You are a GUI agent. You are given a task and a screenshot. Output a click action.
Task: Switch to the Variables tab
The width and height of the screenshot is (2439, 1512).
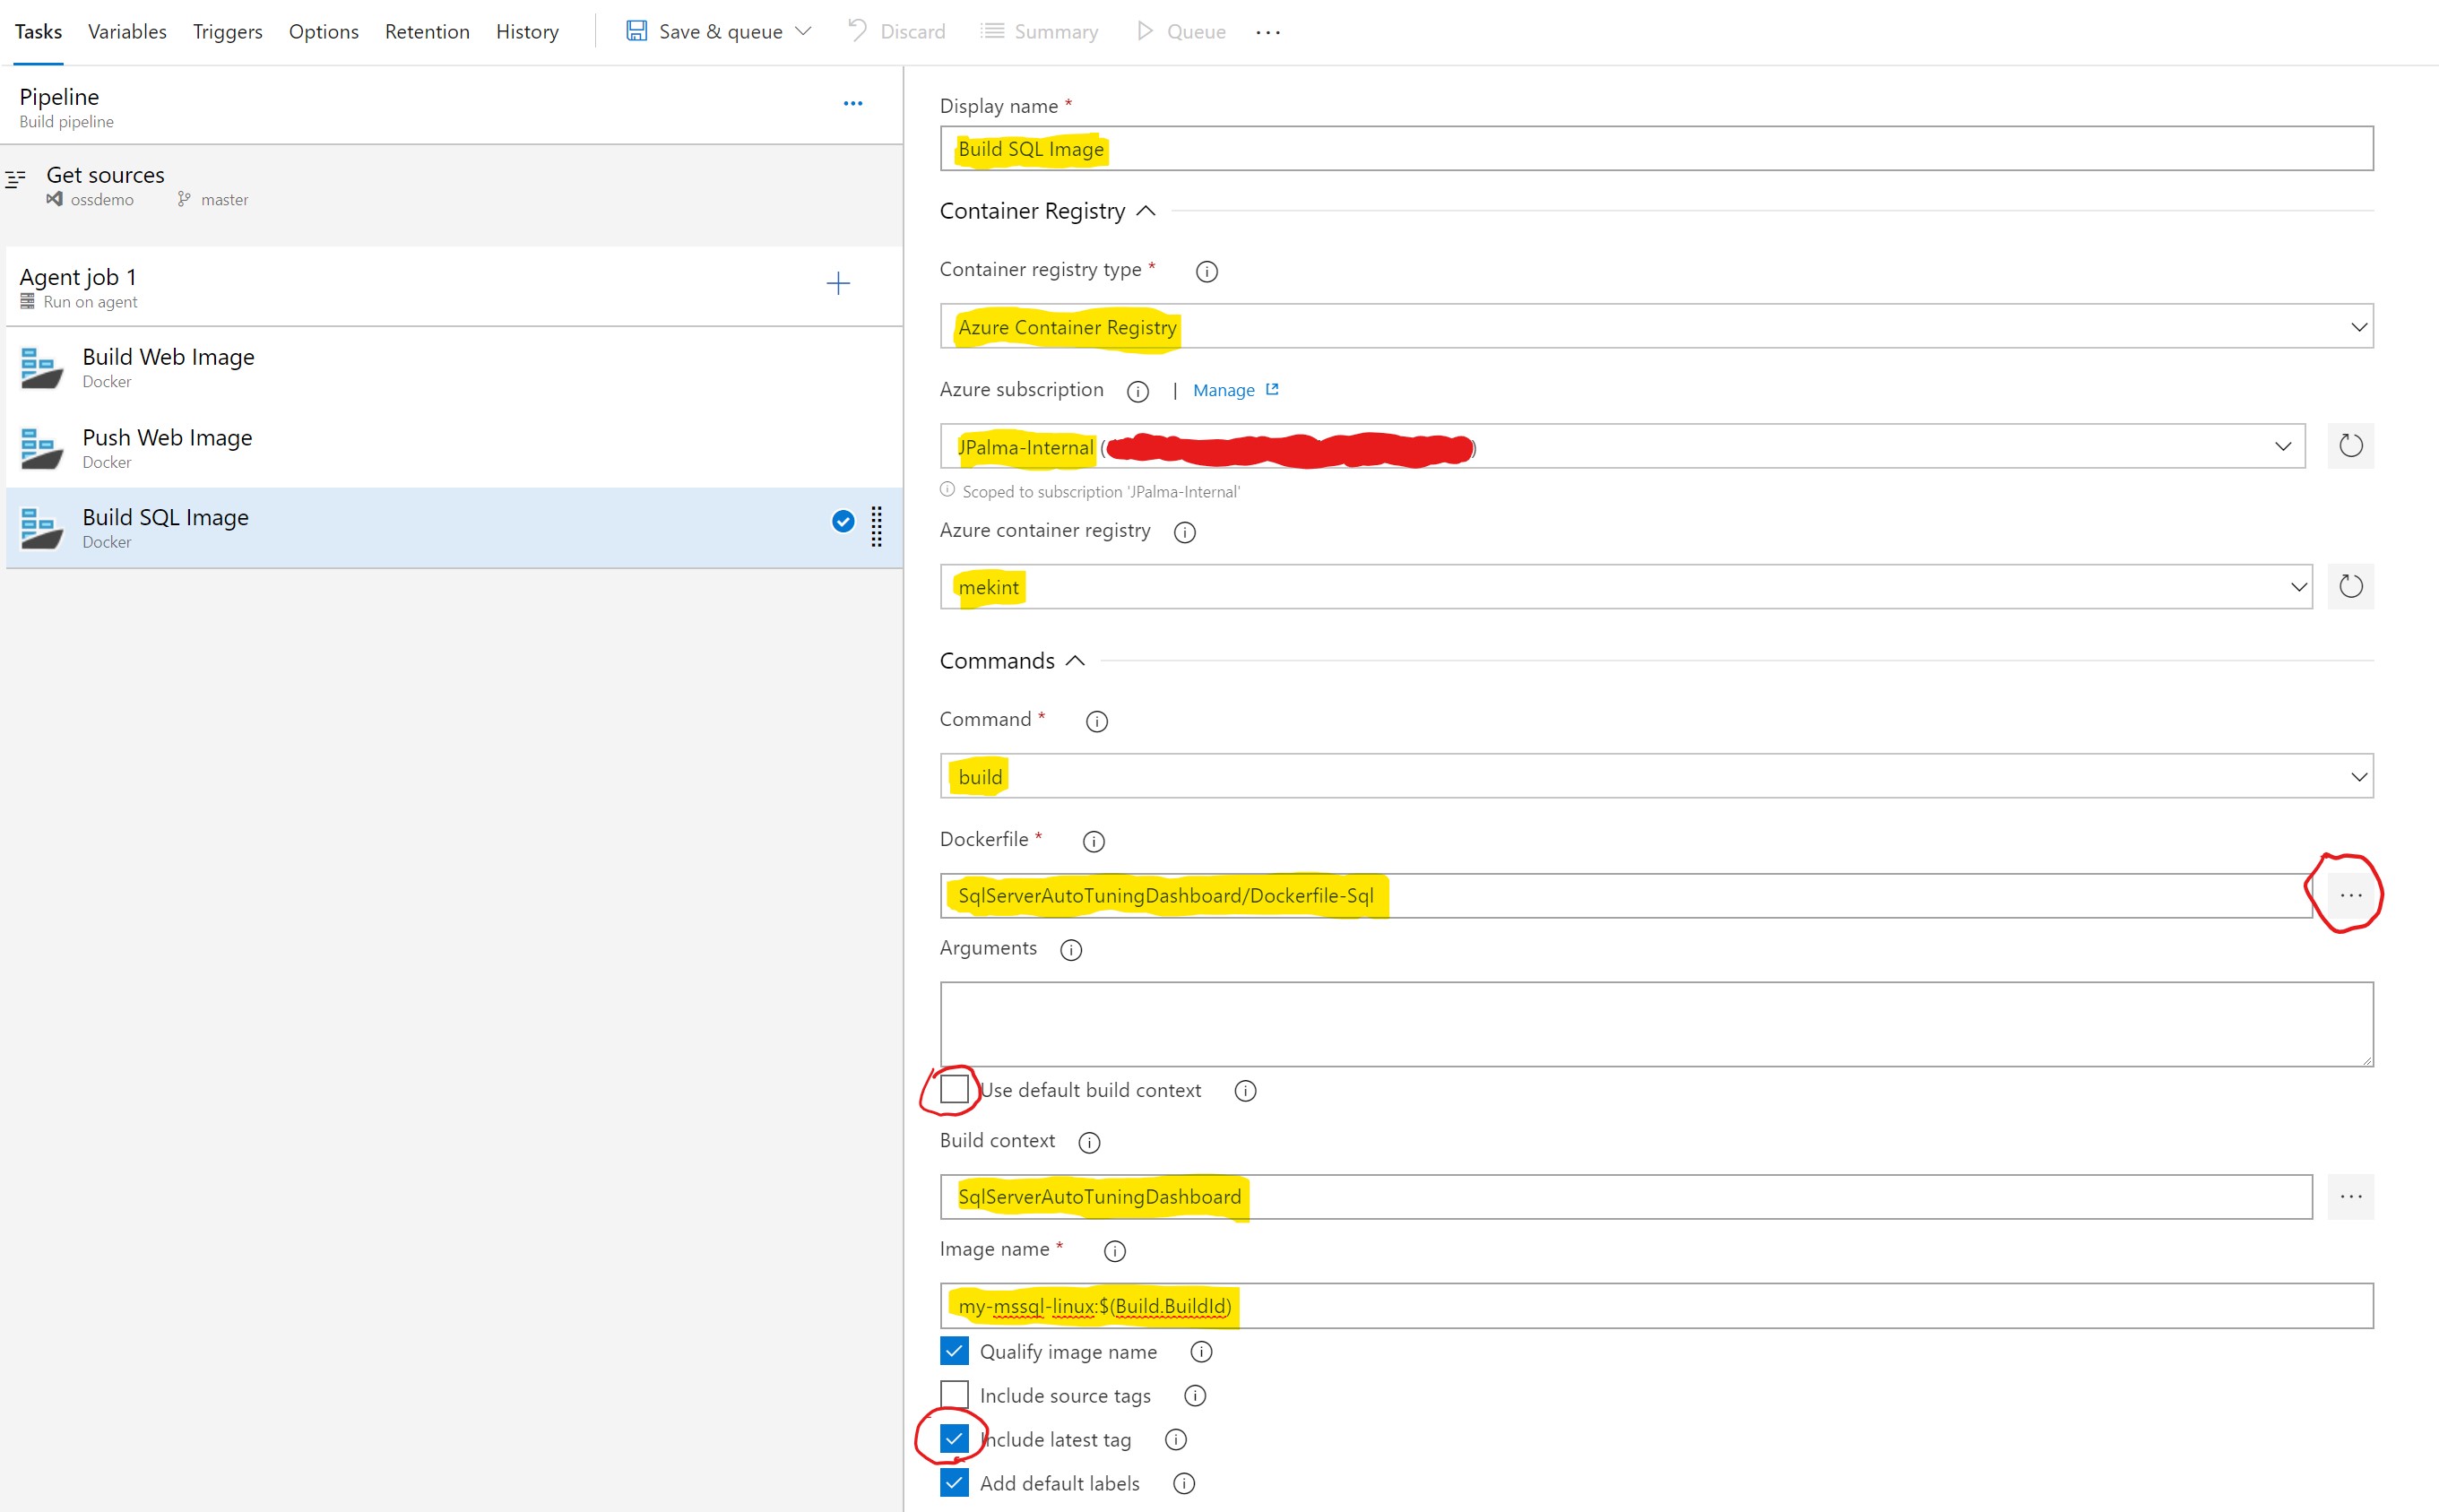coord(127,32)
